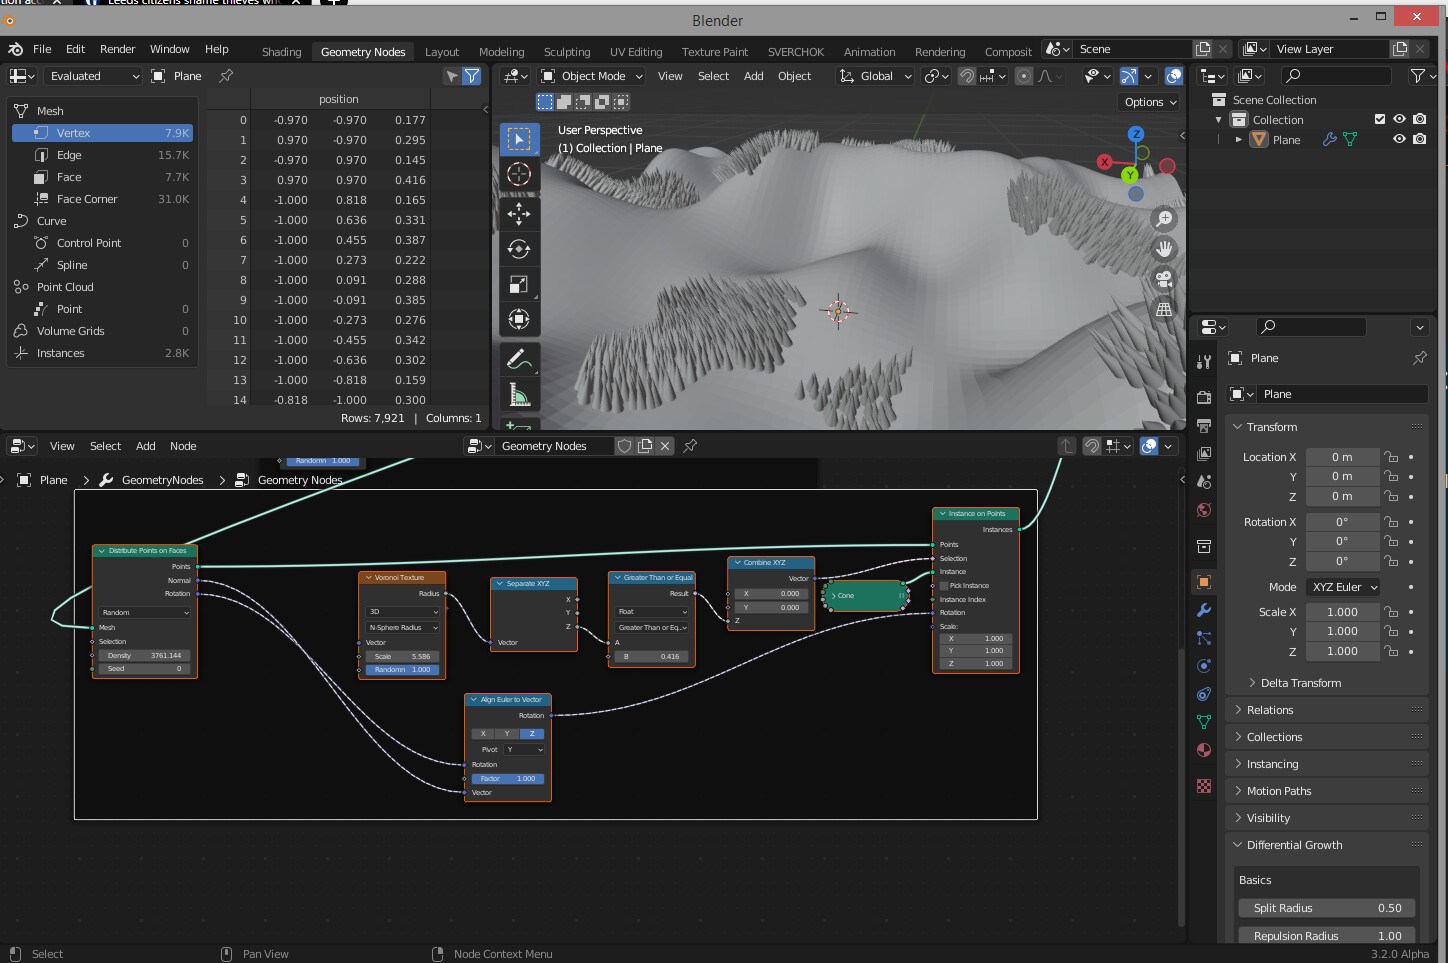Select the Select Box tool in viewport
The image size is (1448, 963).
tap(519, 139)
